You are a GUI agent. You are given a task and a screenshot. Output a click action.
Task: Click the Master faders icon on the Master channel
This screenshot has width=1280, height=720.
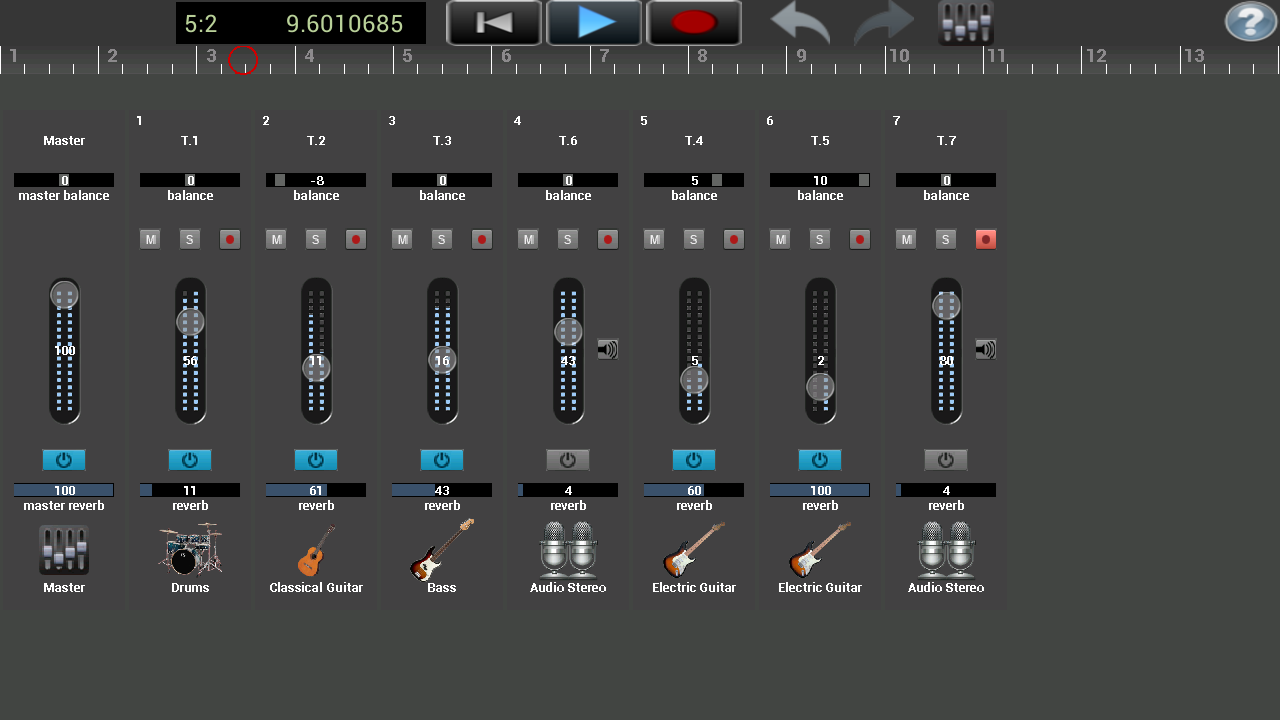(x=64, y=550)
